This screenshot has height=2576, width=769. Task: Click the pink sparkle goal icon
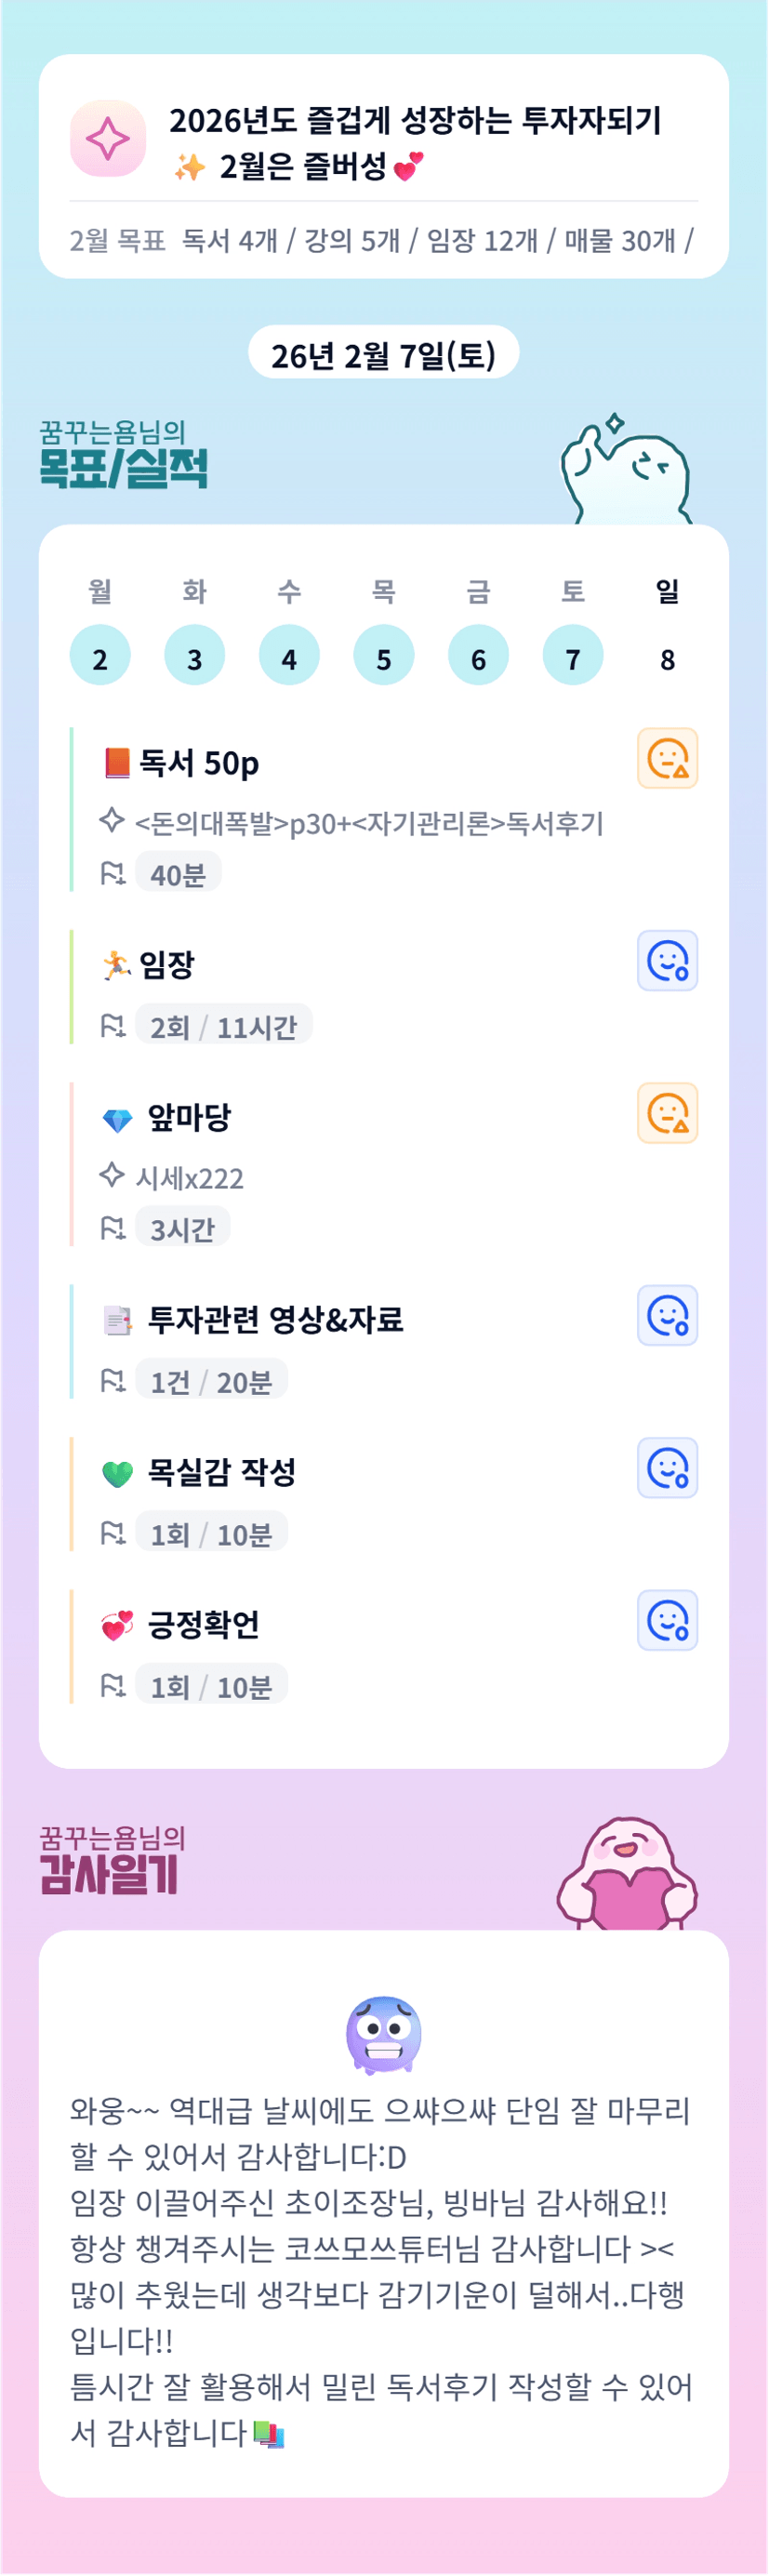tap(108, 139)
